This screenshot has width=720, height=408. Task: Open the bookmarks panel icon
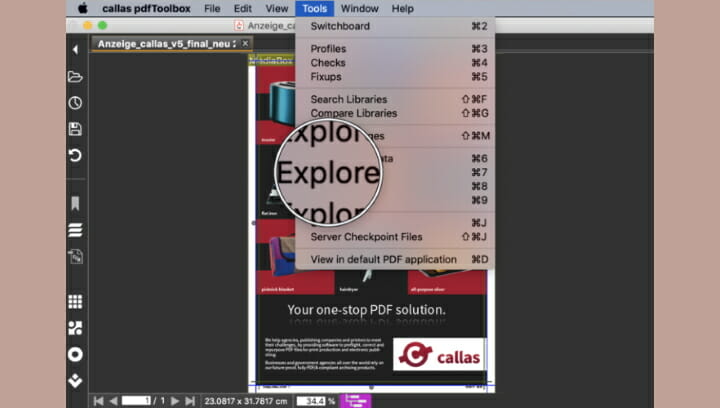75,203
